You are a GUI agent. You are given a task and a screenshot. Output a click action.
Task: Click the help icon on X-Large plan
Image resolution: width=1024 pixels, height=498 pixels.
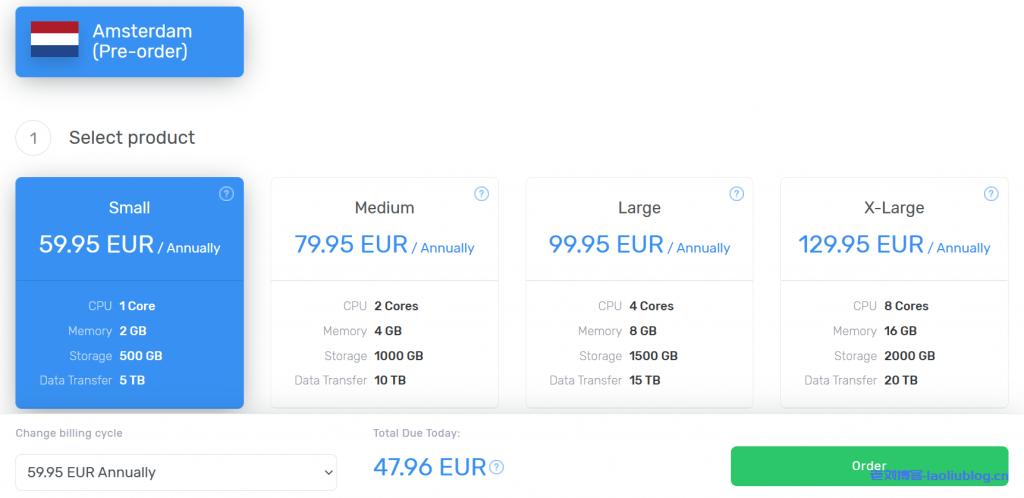pos(991,194)
